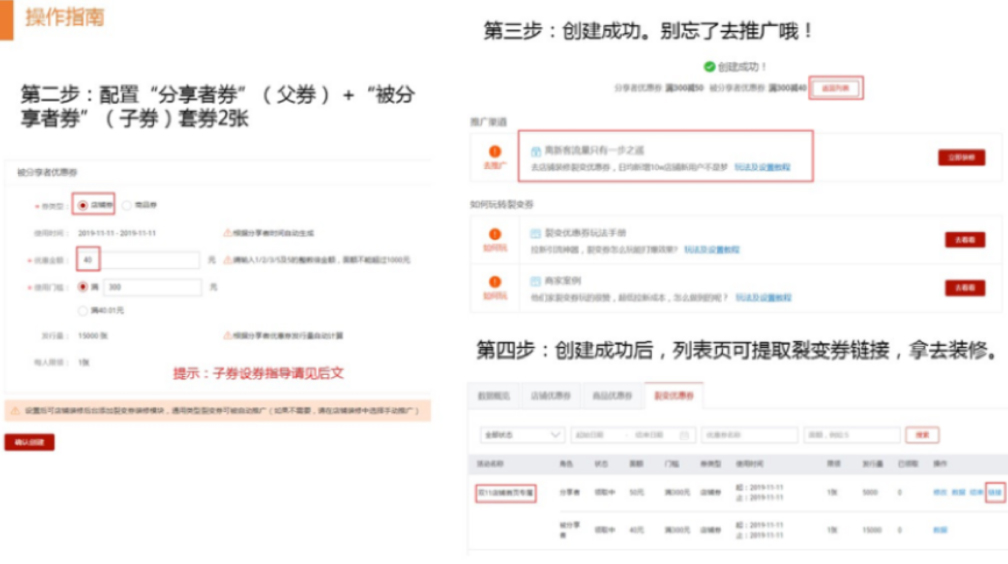Open the 全部状态 status dropdown
The image size is (1008, 564).
tap(522, 435)
